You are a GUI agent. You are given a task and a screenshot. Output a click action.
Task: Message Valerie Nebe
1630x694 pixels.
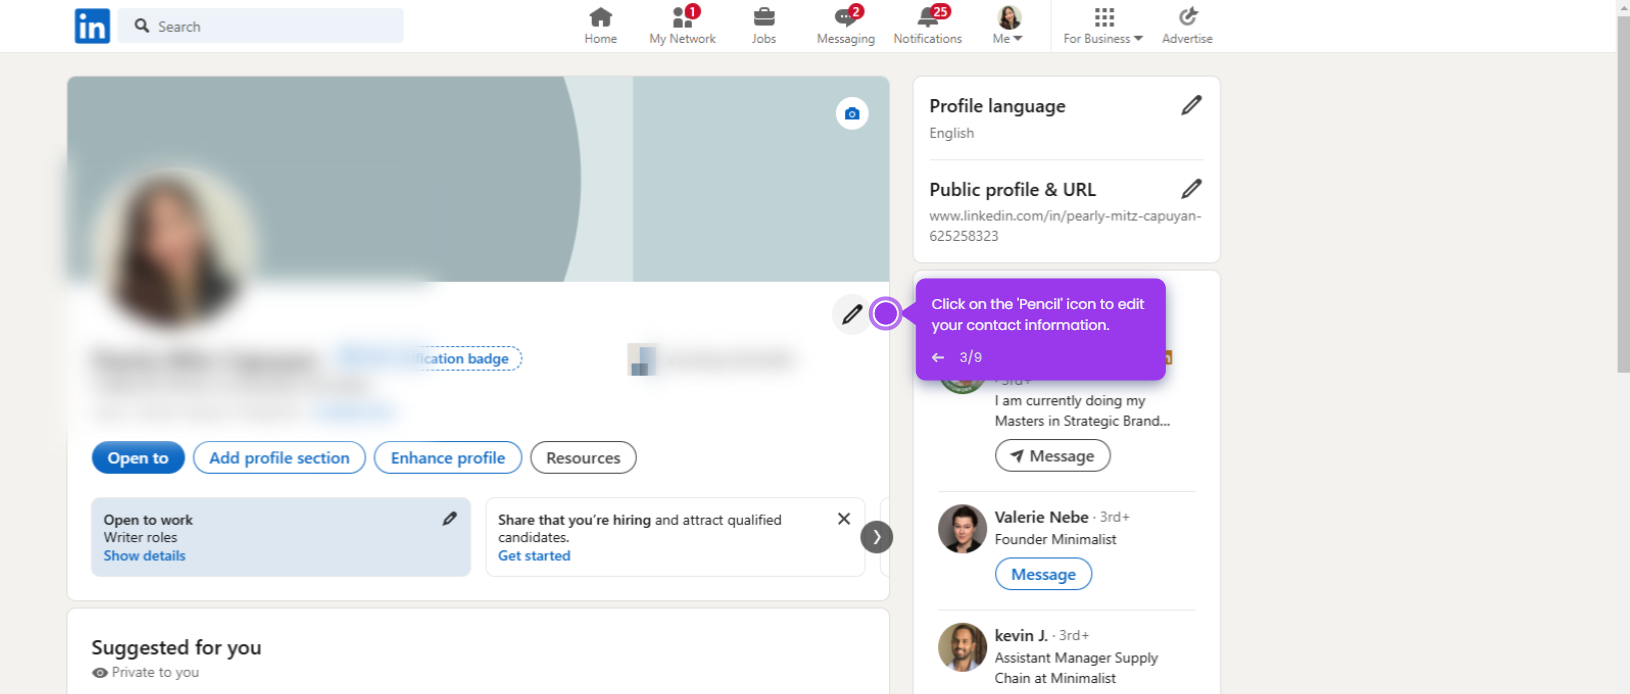point(1043,575)
